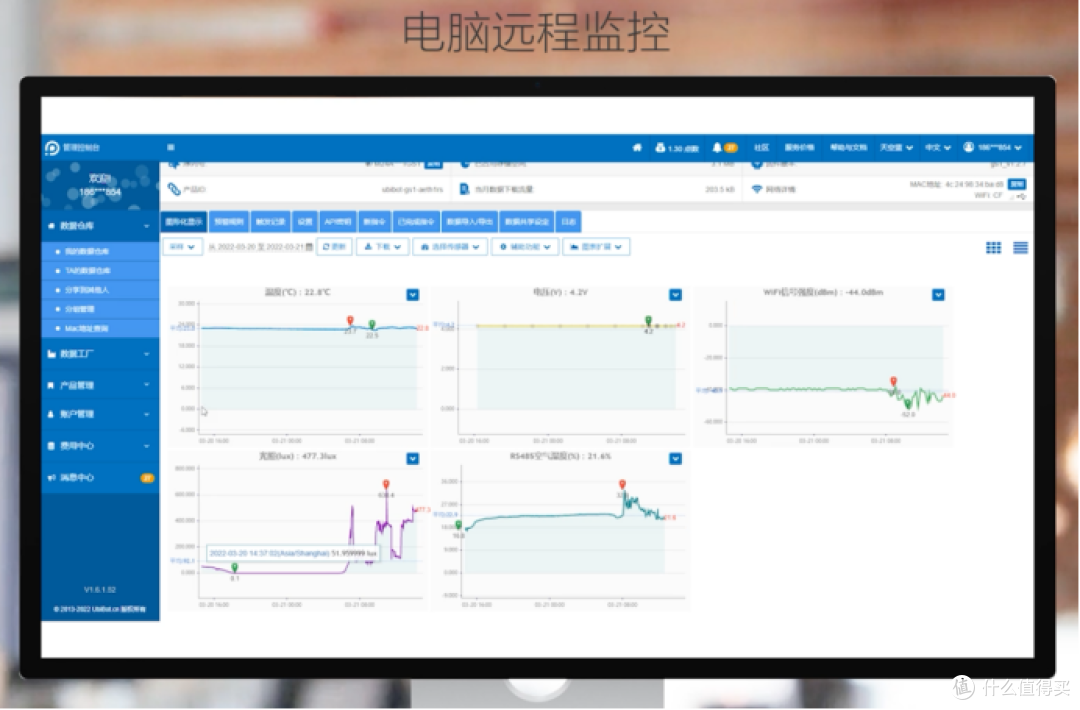Open temperature chart options dropdown arrow
The width and height of the screenshot is (1080, 710).
[413, 295]
